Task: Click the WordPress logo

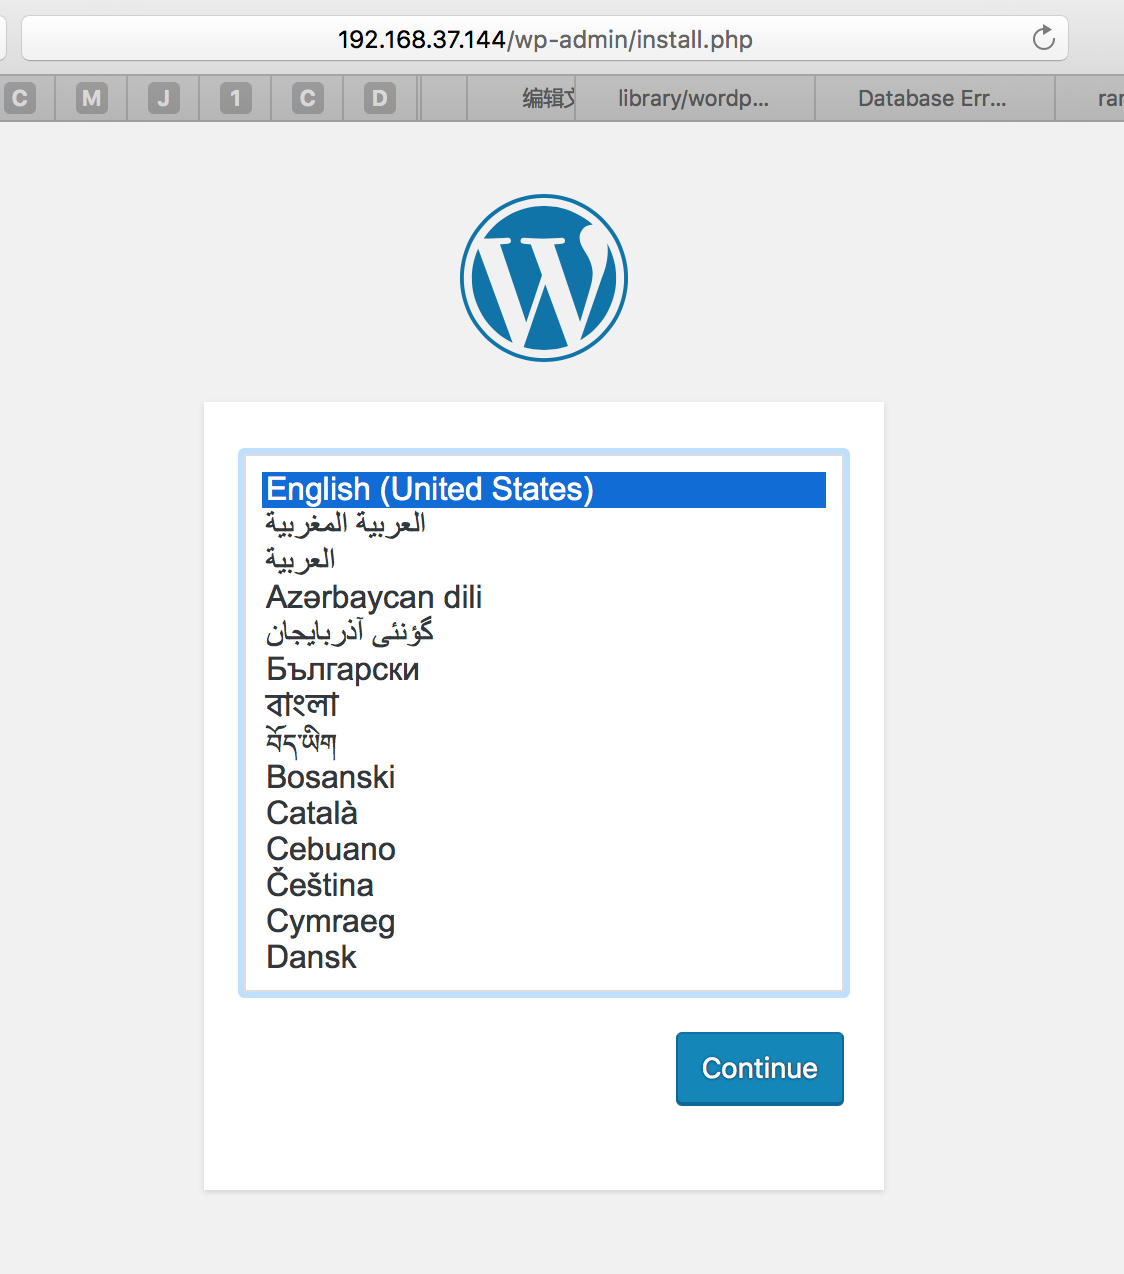Action: coord(544,278)
